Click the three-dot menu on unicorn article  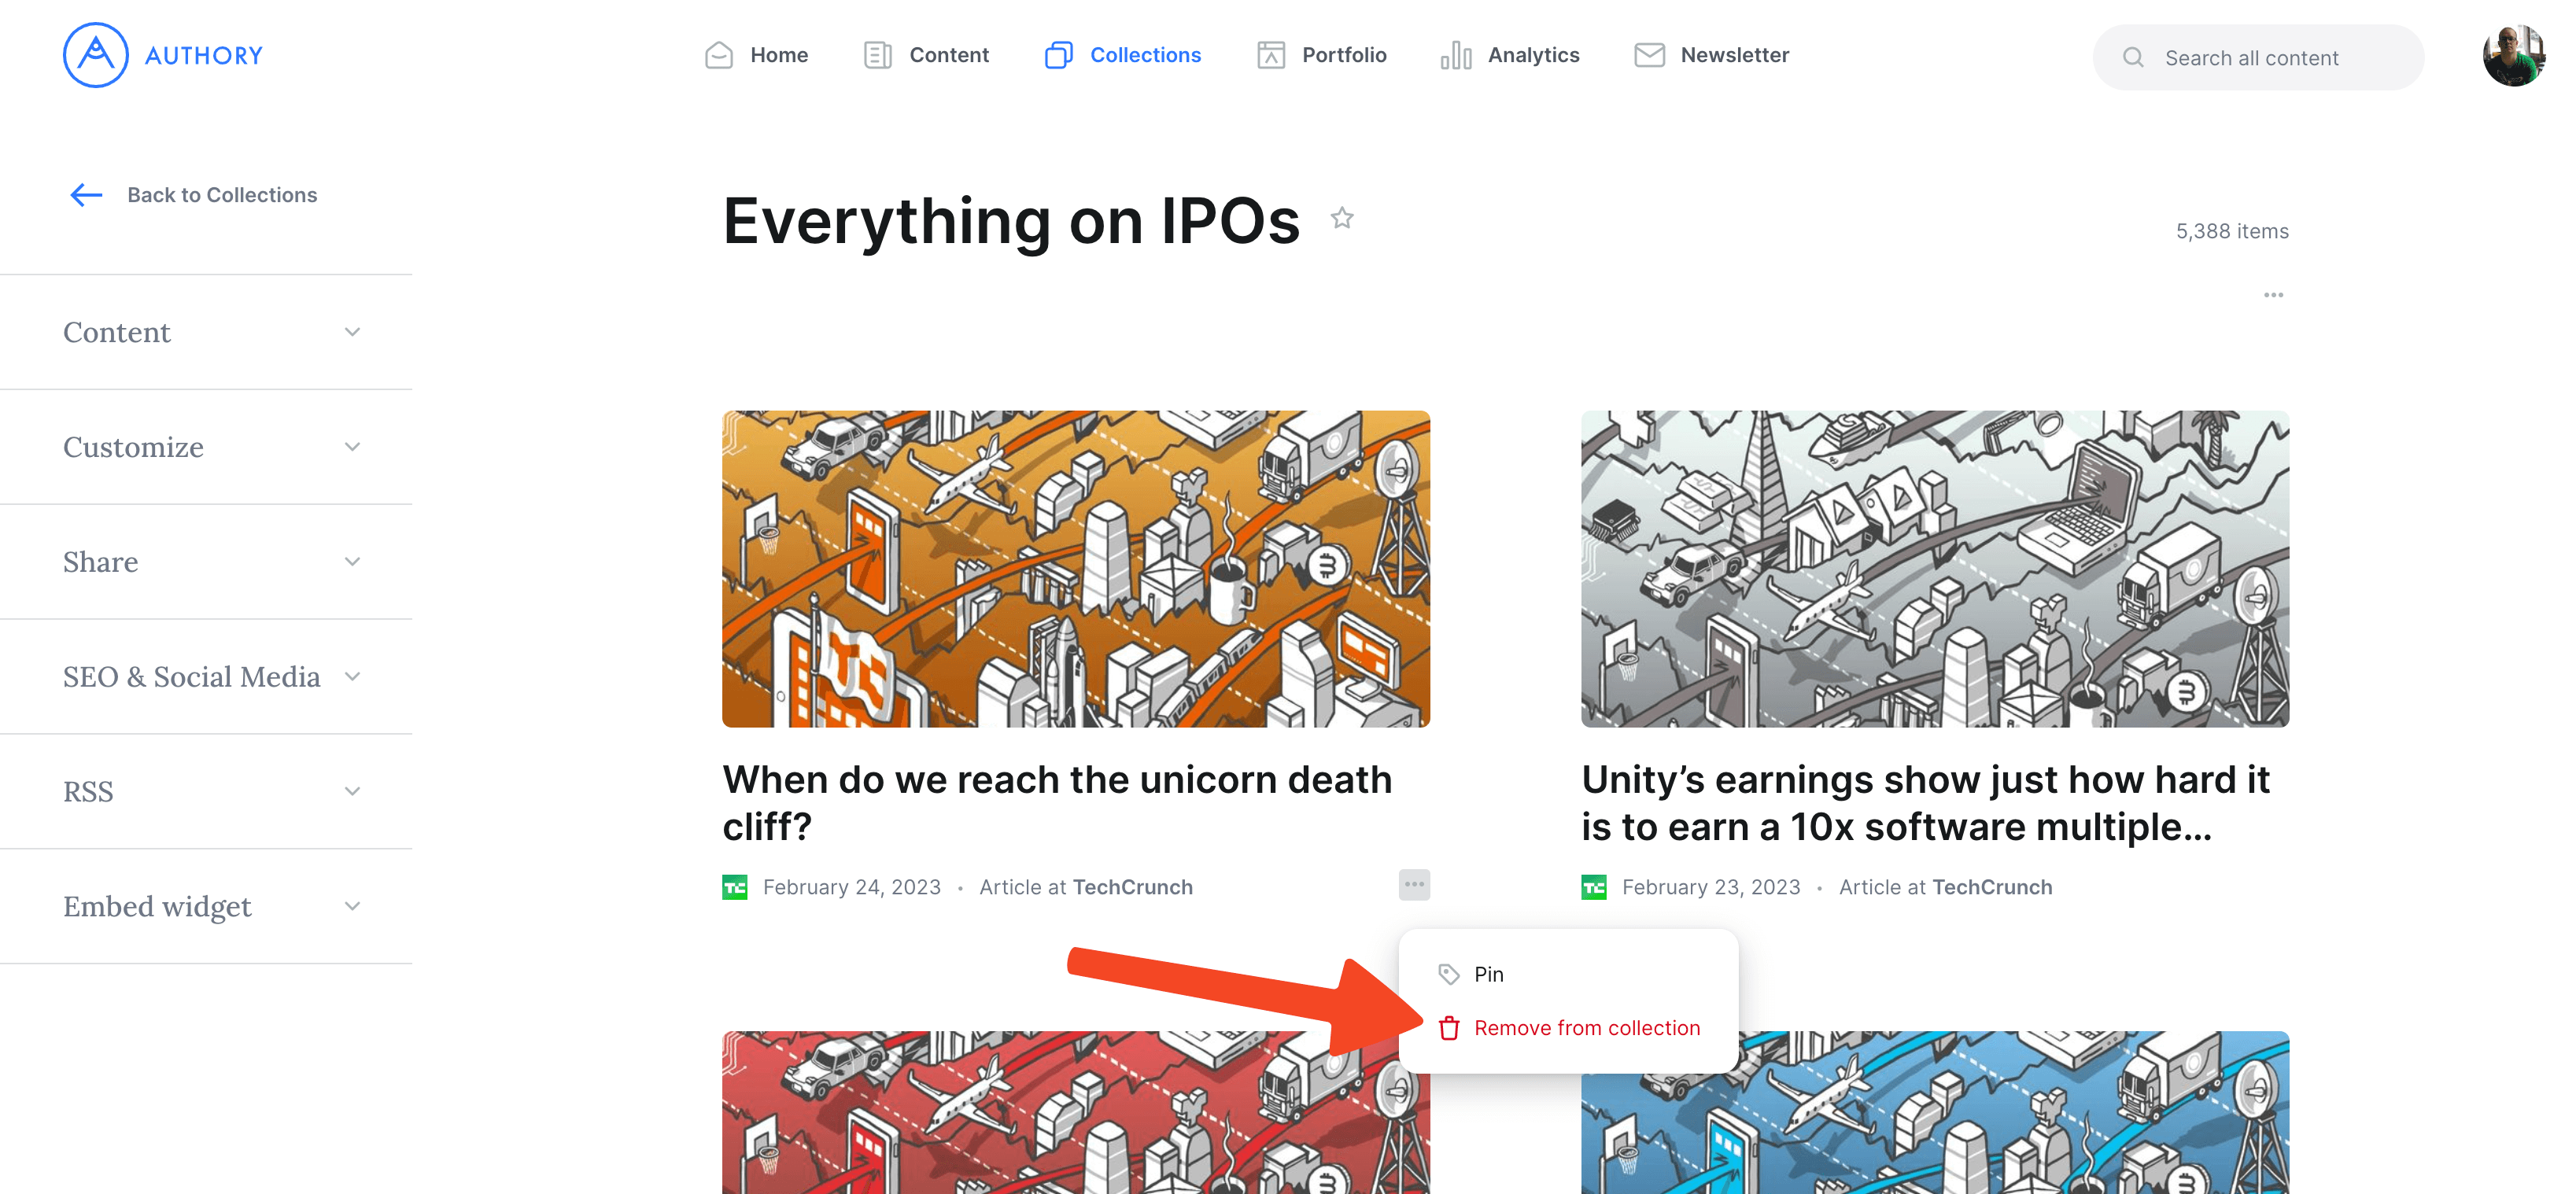pos(1414,885)
